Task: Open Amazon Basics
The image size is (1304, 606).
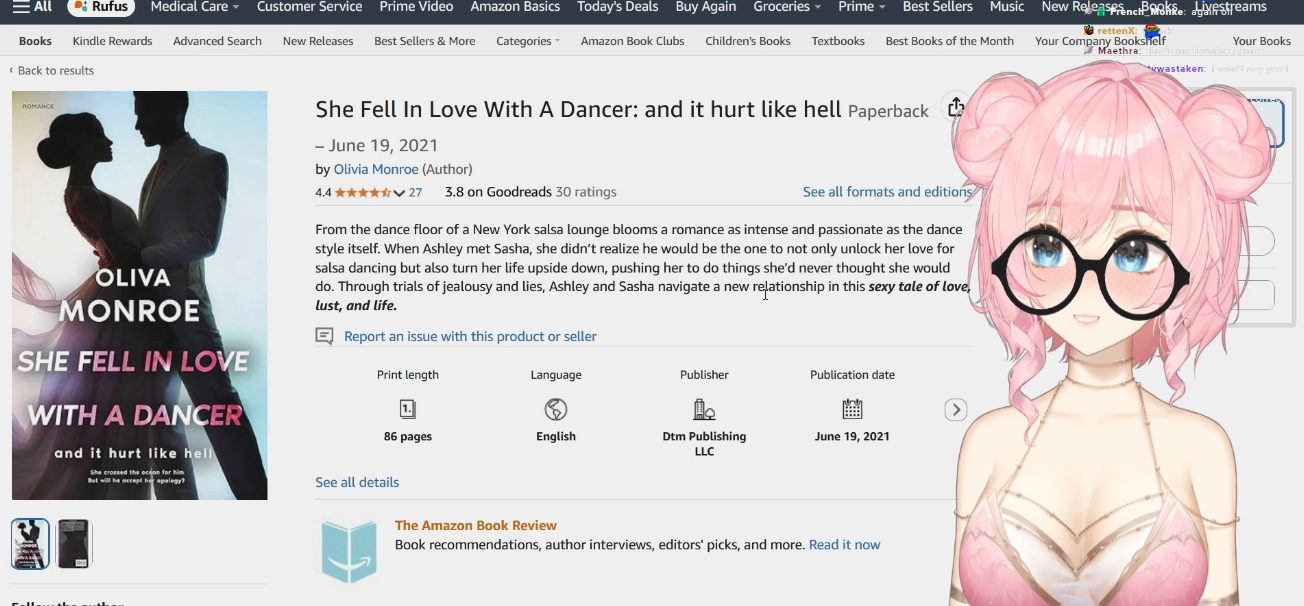Action: [515, 7]
